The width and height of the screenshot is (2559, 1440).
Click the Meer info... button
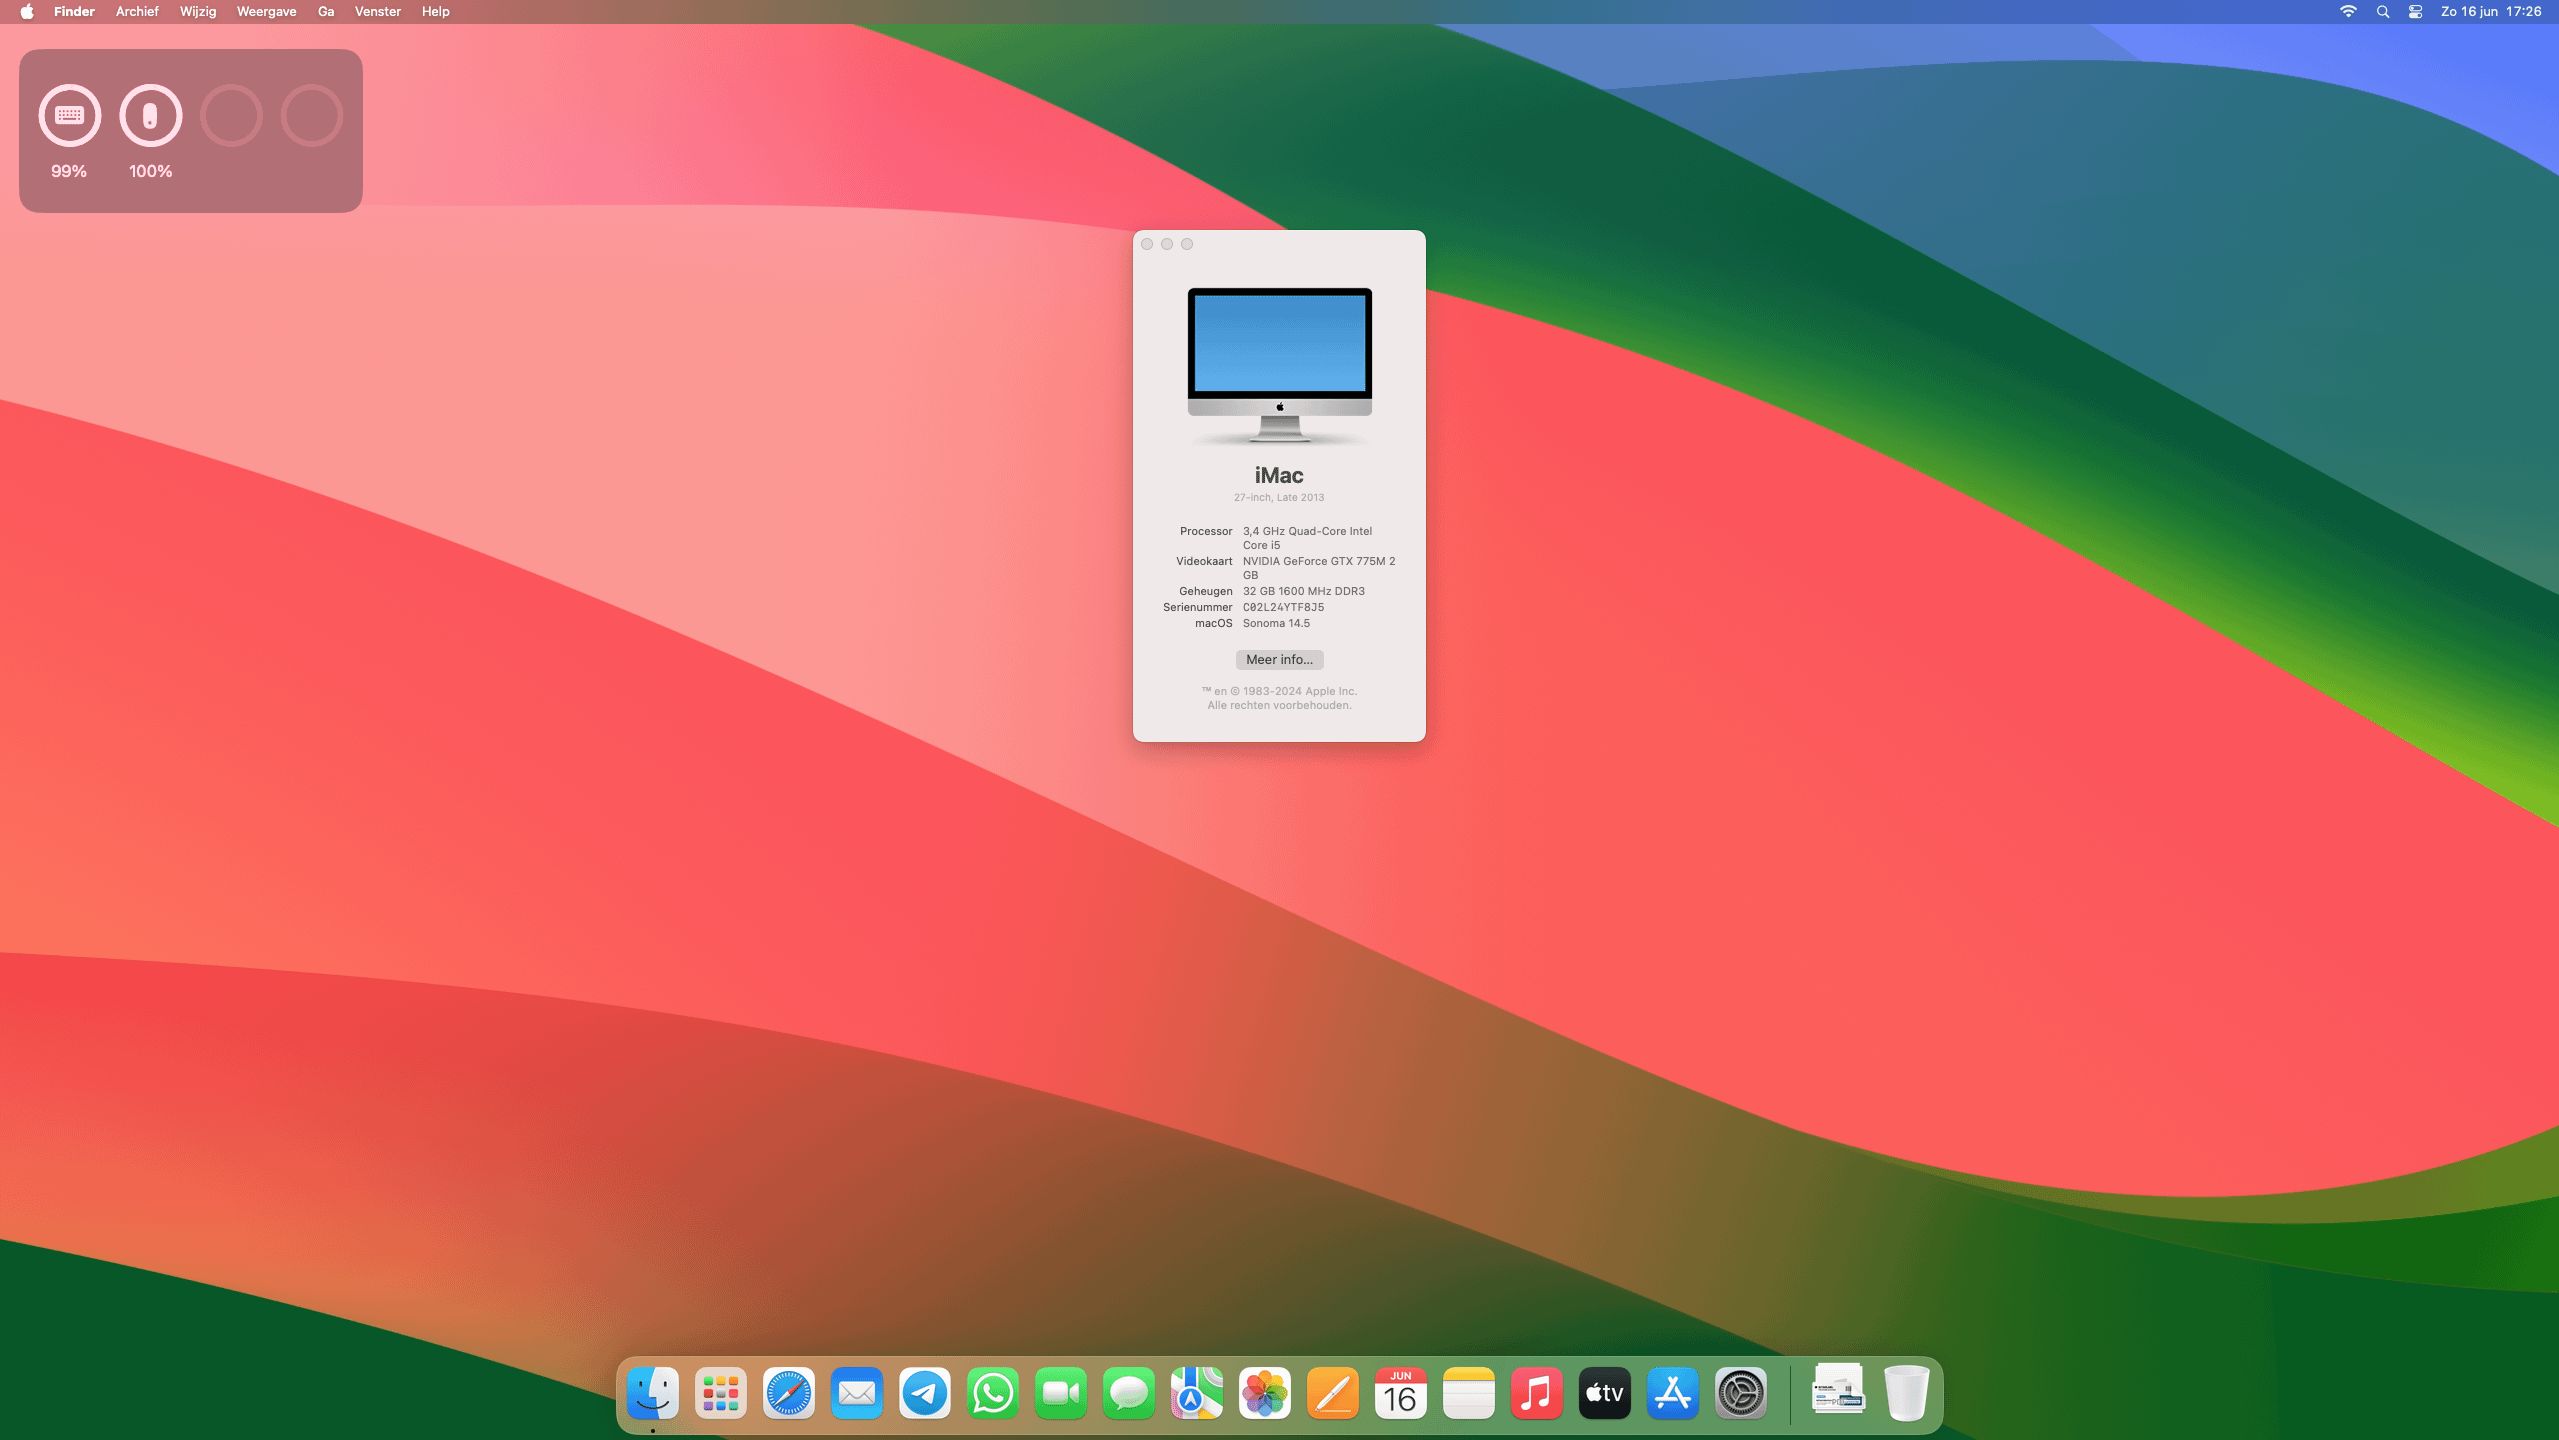point(1279,660)
